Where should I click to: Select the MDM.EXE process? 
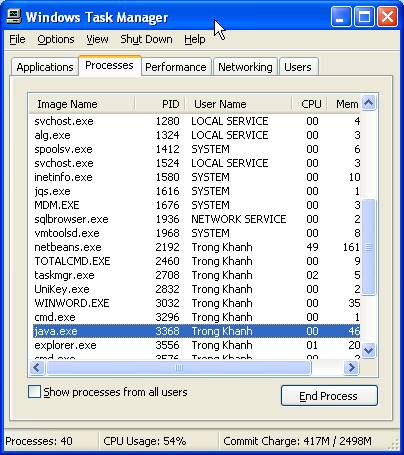tap(197, 205)
